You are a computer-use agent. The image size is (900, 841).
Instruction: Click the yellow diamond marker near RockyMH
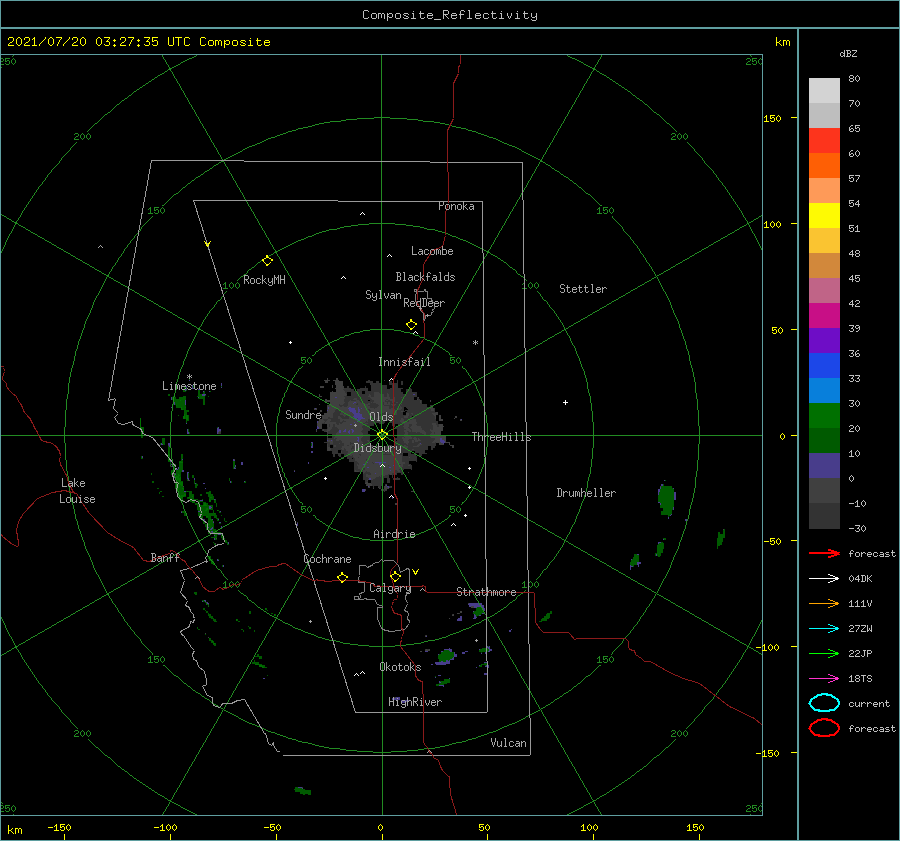click(267, 261)
